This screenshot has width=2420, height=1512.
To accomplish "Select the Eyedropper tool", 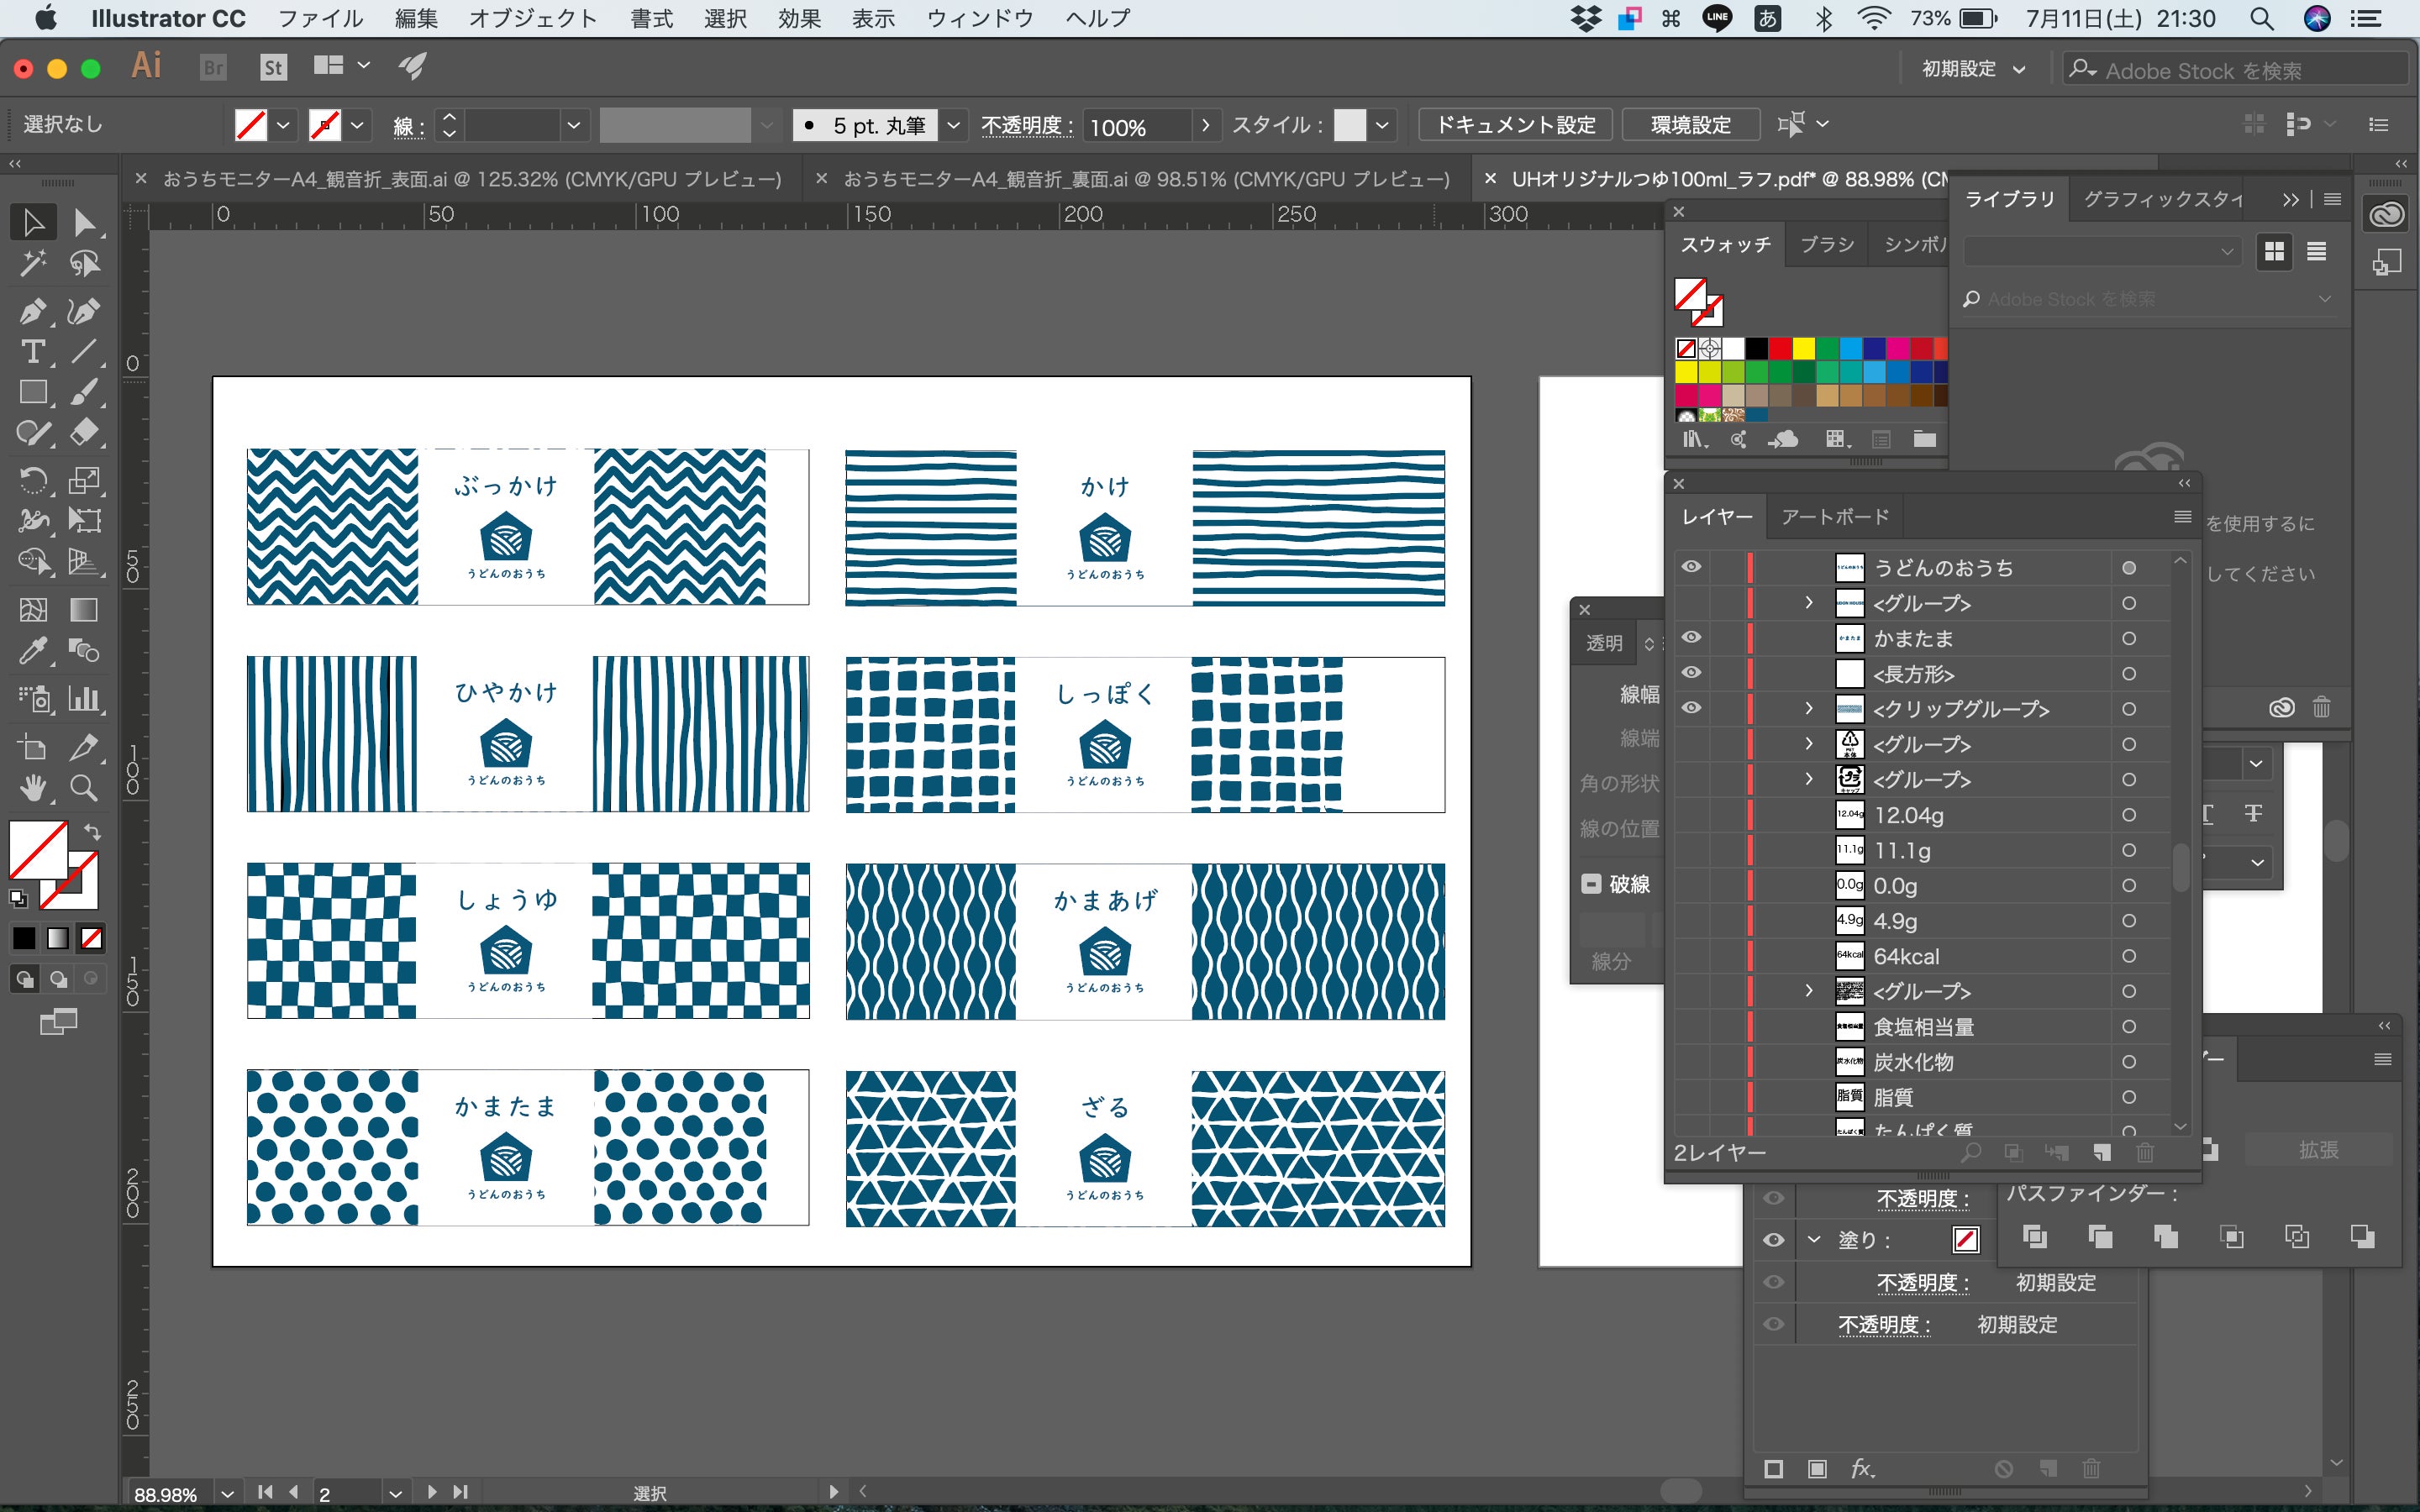I will click(32, 652).
